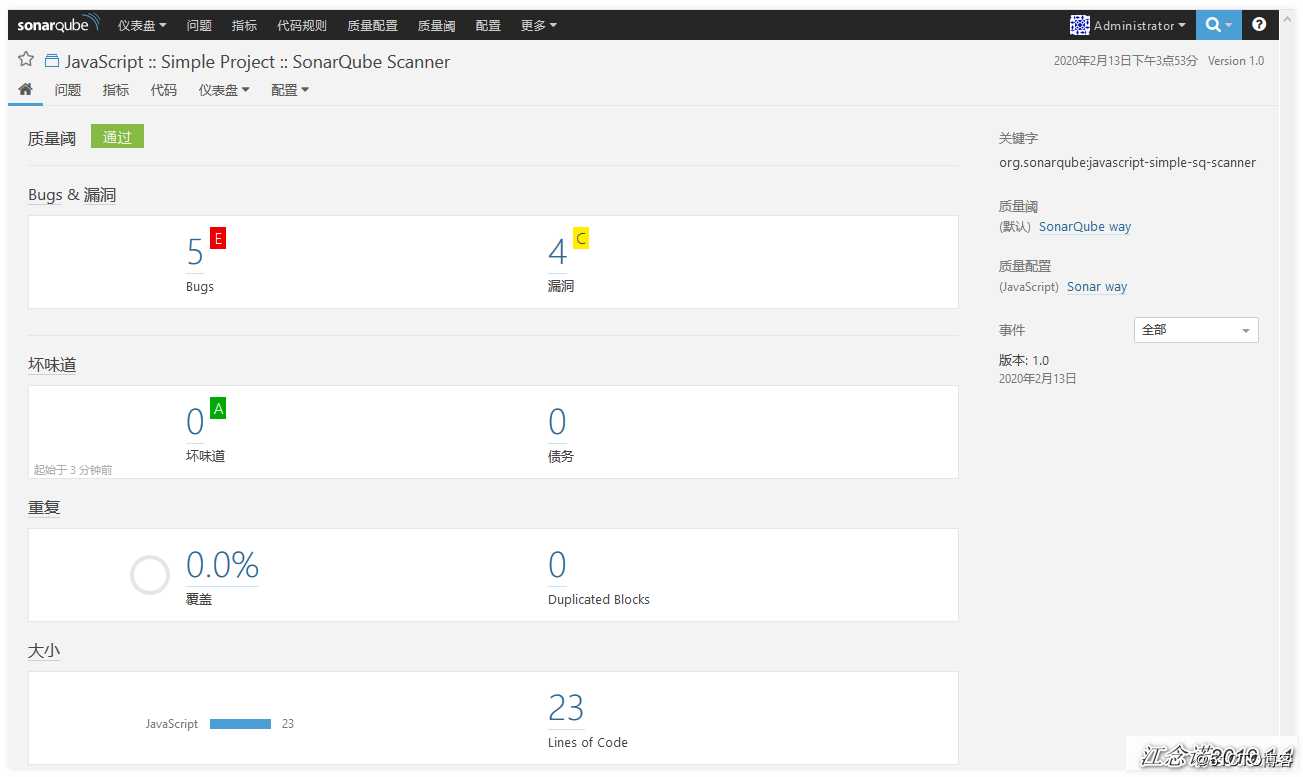Screen dimensions: 1303x777
Task: Switch to the project 代码 tab
Action: [x=164, y=90]
